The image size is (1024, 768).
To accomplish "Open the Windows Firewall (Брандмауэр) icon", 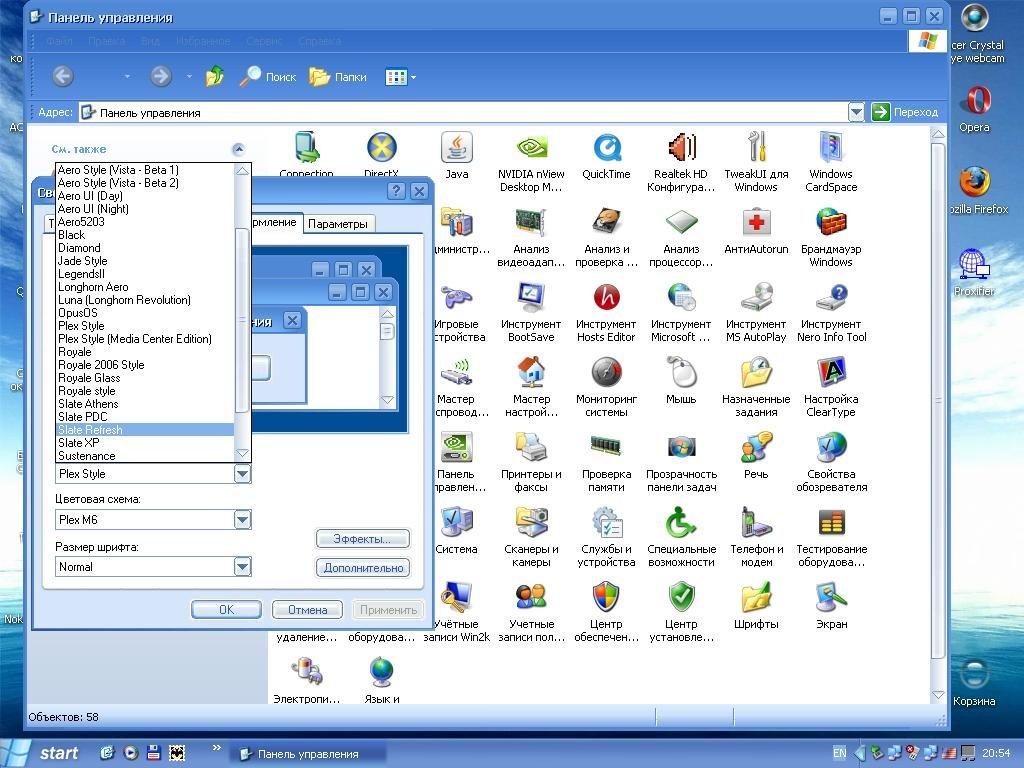I will [x=831, y=223].
